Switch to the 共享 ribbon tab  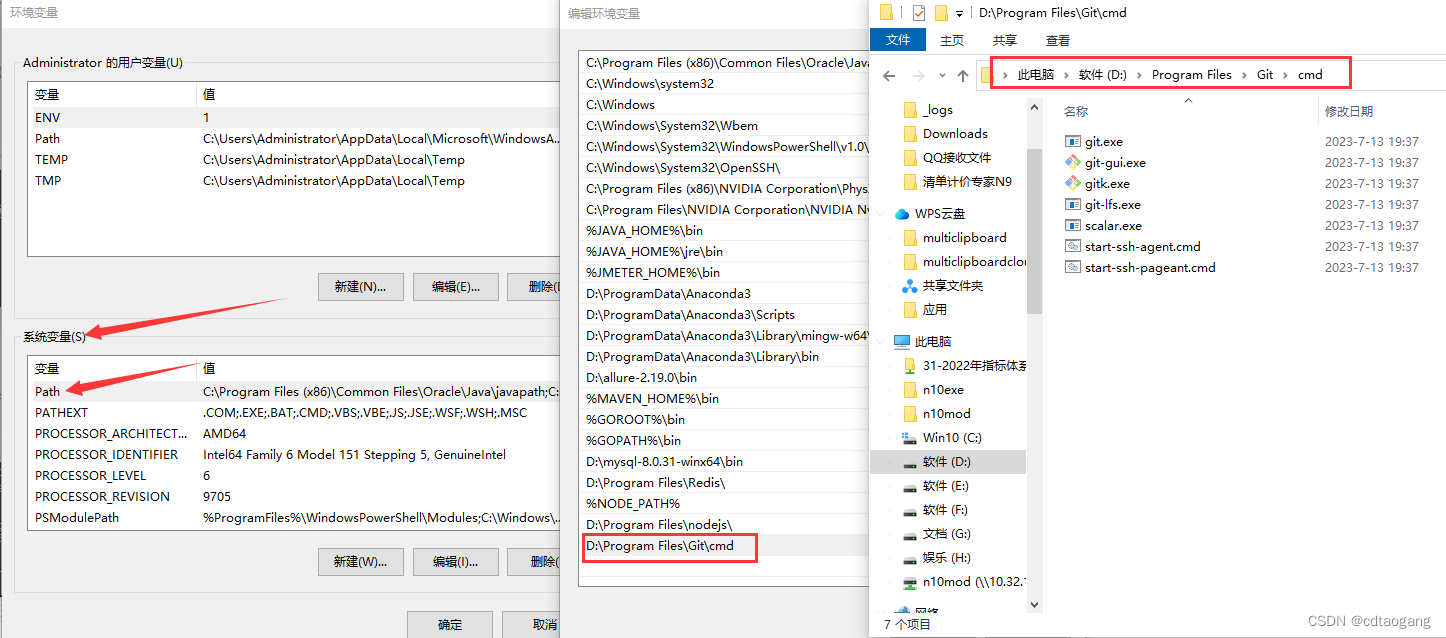tap(1004, 40)
